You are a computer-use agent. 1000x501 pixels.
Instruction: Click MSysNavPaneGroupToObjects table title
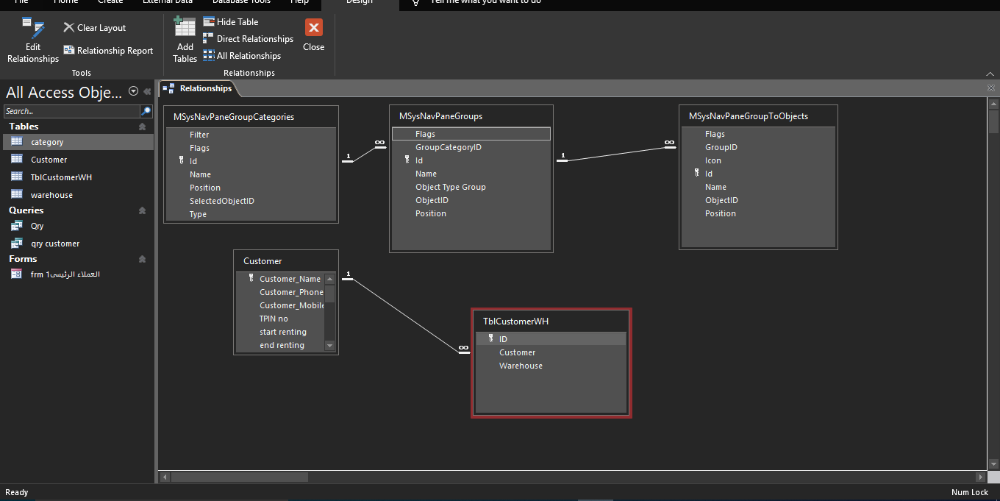pos(748,116)
